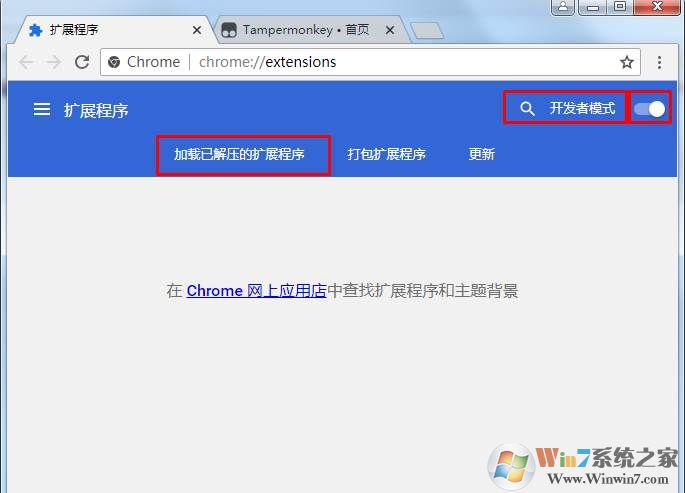
Task: Toggle the 开发者模式 switch off
Action: click(649, 109)
